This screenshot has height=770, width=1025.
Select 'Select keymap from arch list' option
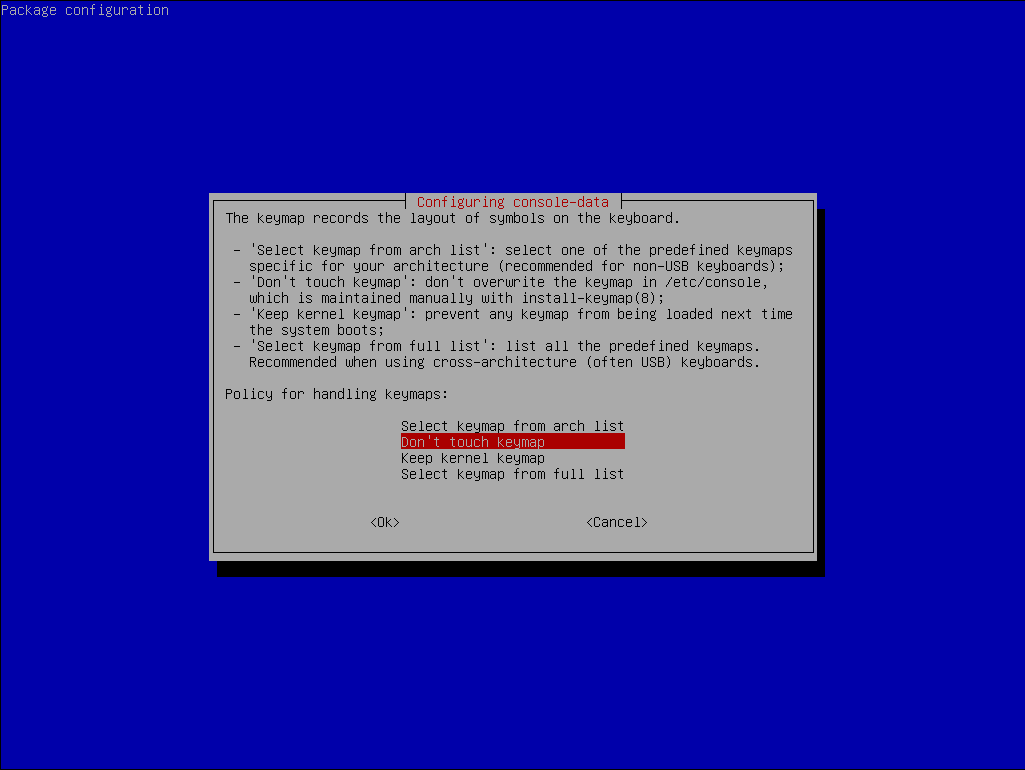click(x=512, y=426)
